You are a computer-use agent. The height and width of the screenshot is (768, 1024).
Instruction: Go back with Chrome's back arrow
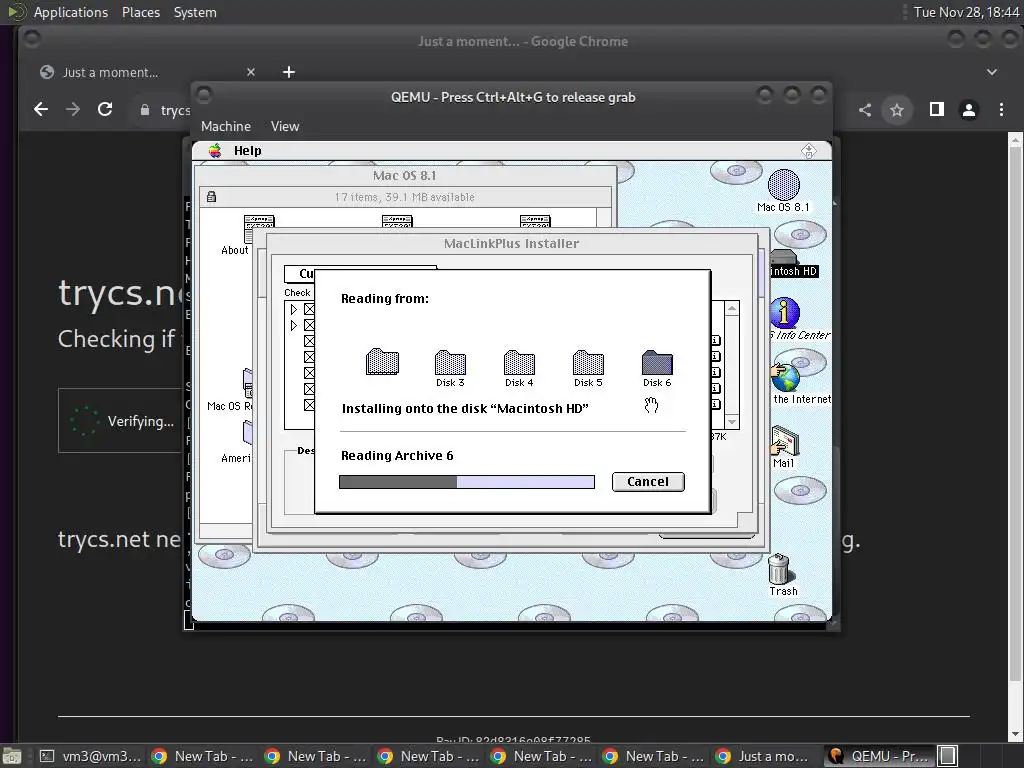[41, 109]
